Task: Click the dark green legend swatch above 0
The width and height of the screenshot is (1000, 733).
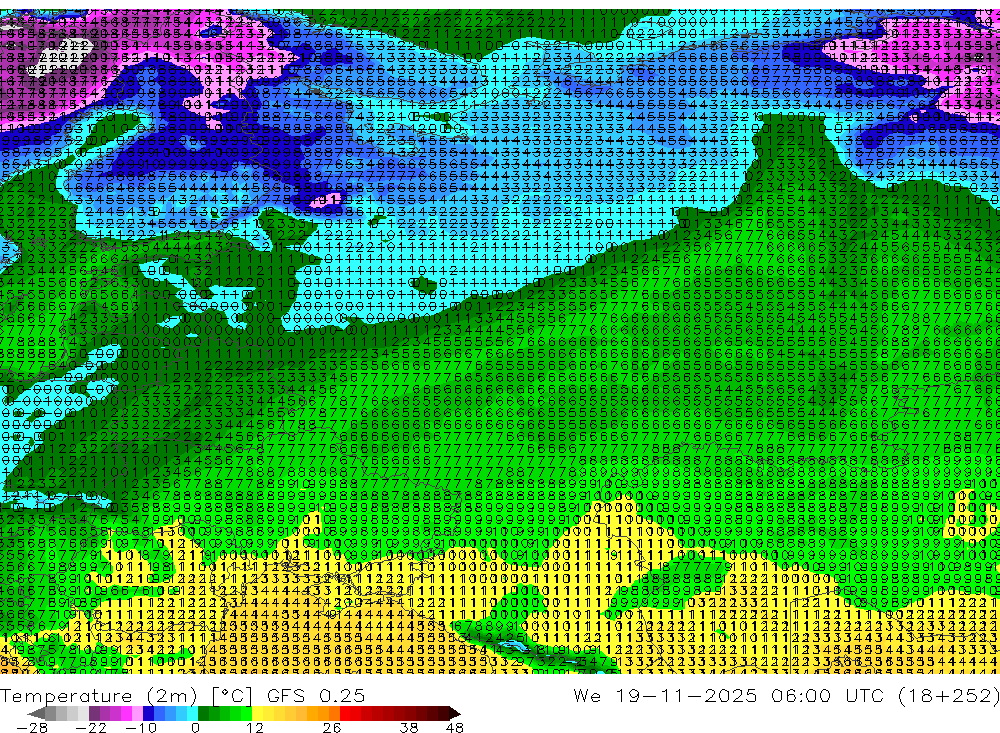Action: tap(203, 713)
